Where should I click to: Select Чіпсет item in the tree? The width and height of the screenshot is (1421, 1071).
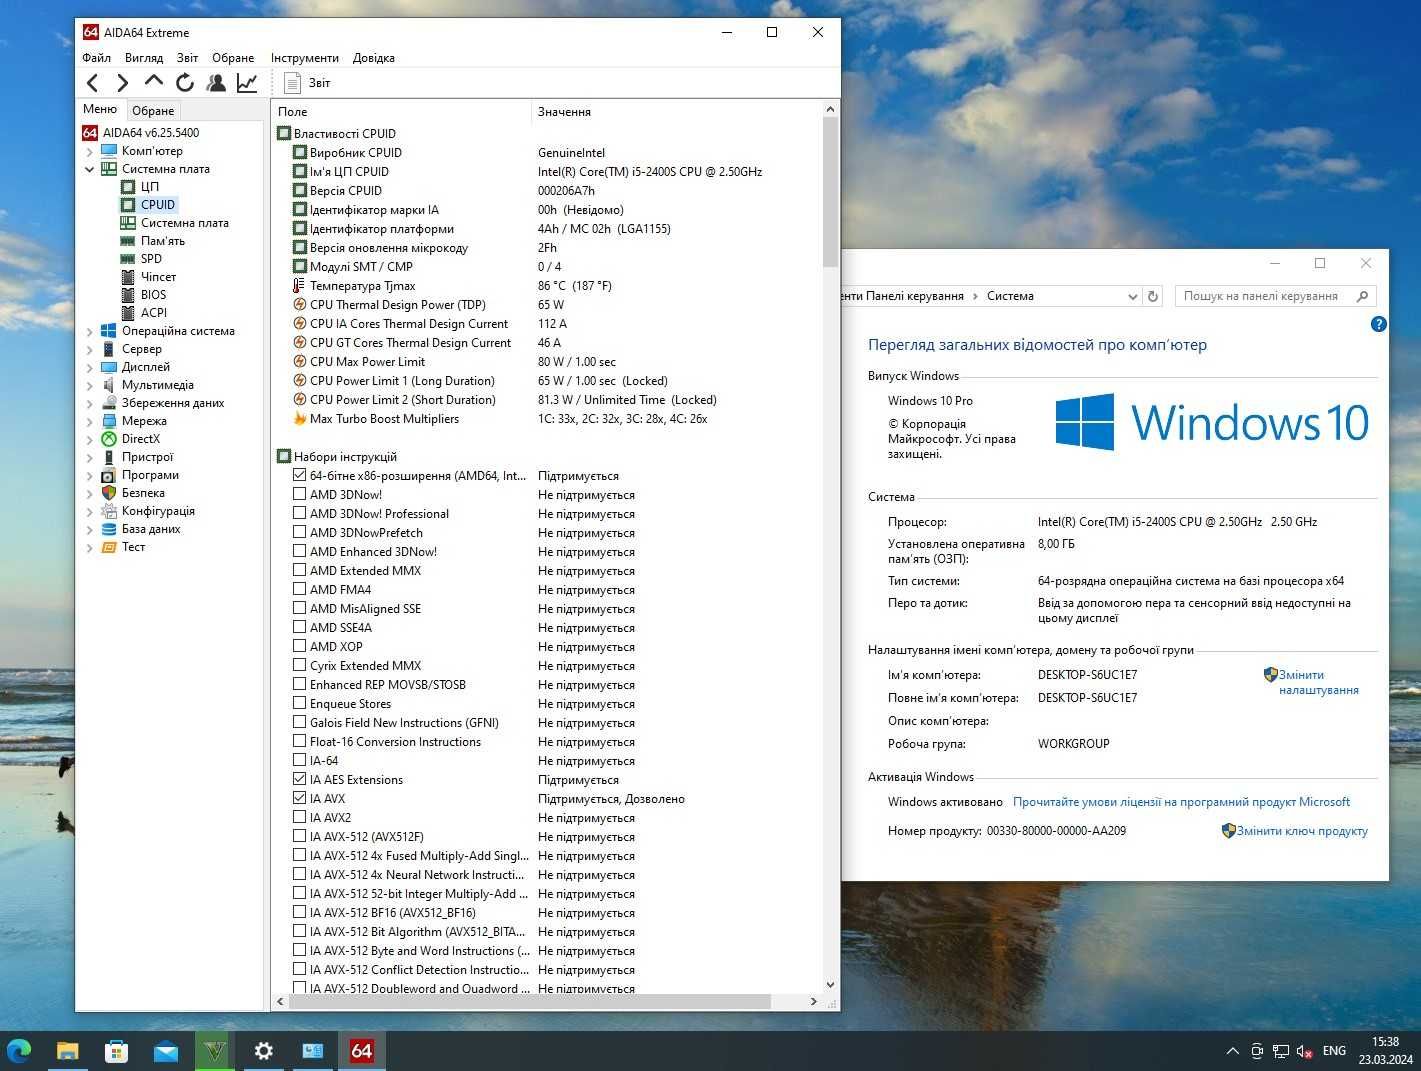click(158, 277)
